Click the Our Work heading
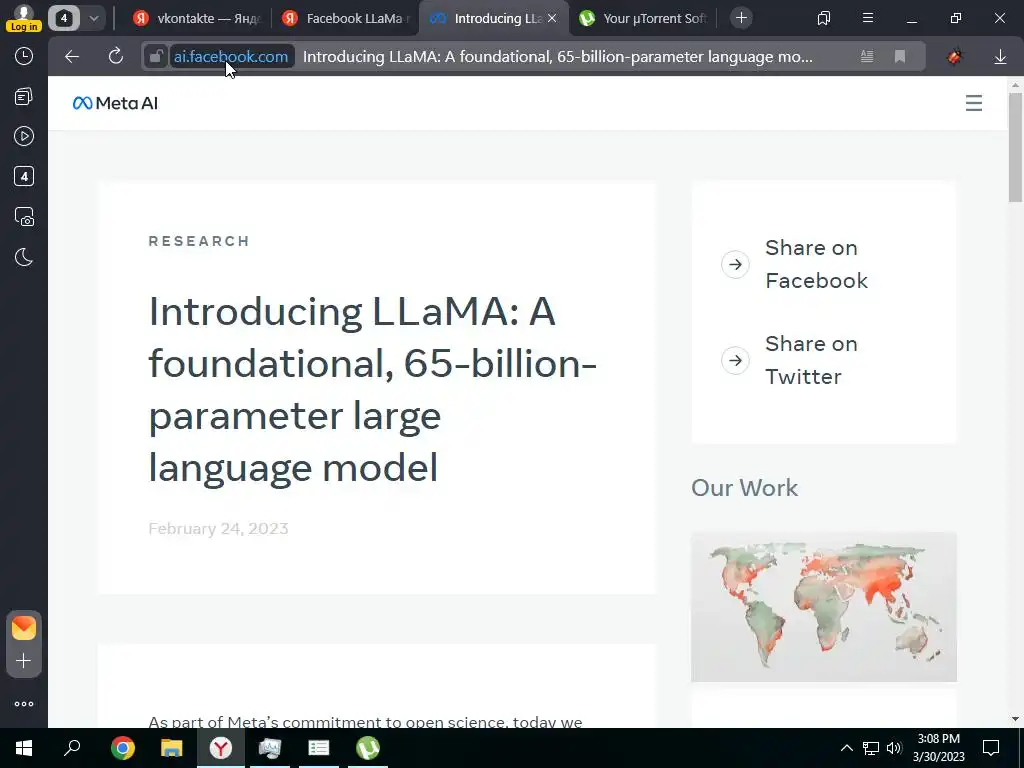Image resolution: width=1024 pixels, height=768 pixels. pos(744,488)
